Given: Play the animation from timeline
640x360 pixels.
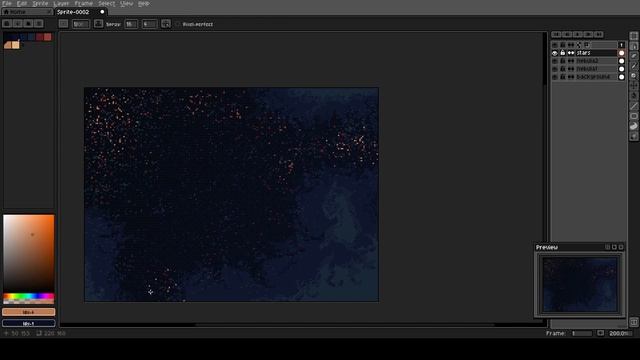Looking at the screenshot, I should tap(578, 35).
